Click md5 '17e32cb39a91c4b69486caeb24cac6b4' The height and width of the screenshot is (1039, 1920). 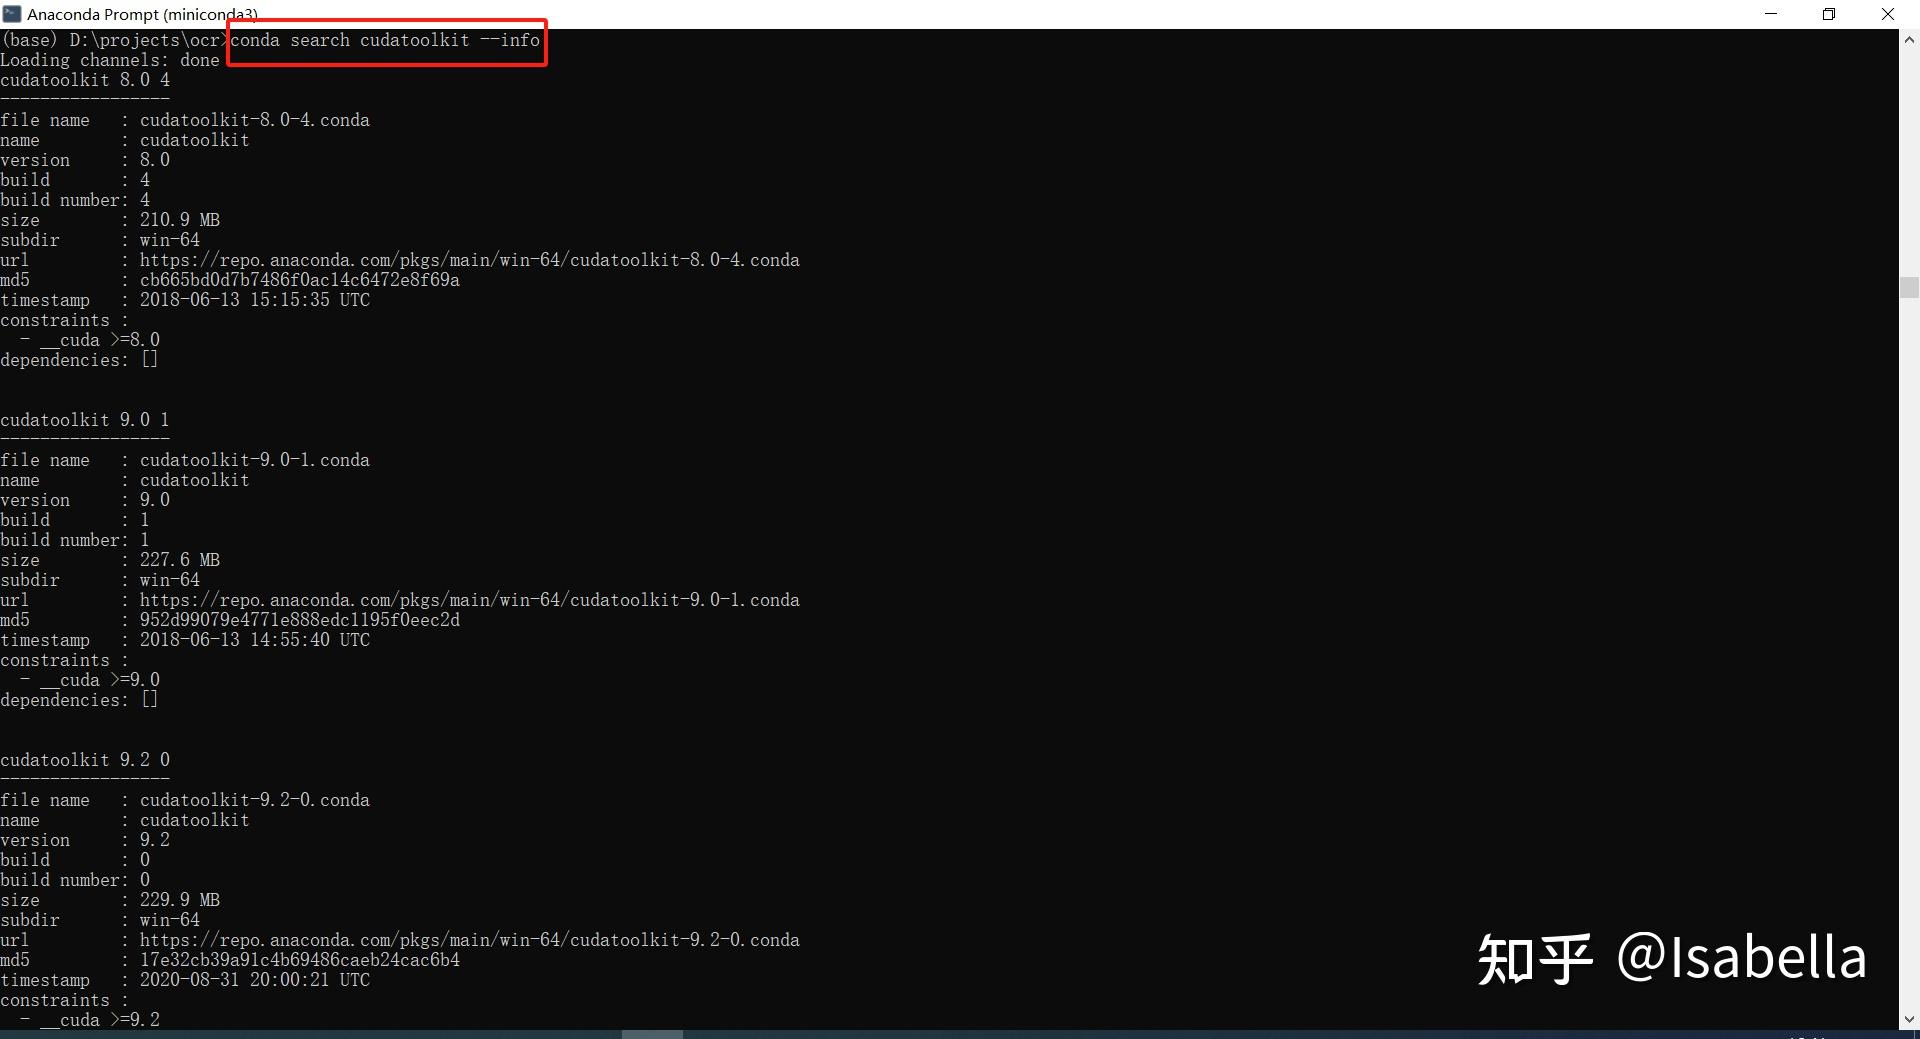click(x=300, y=960)
